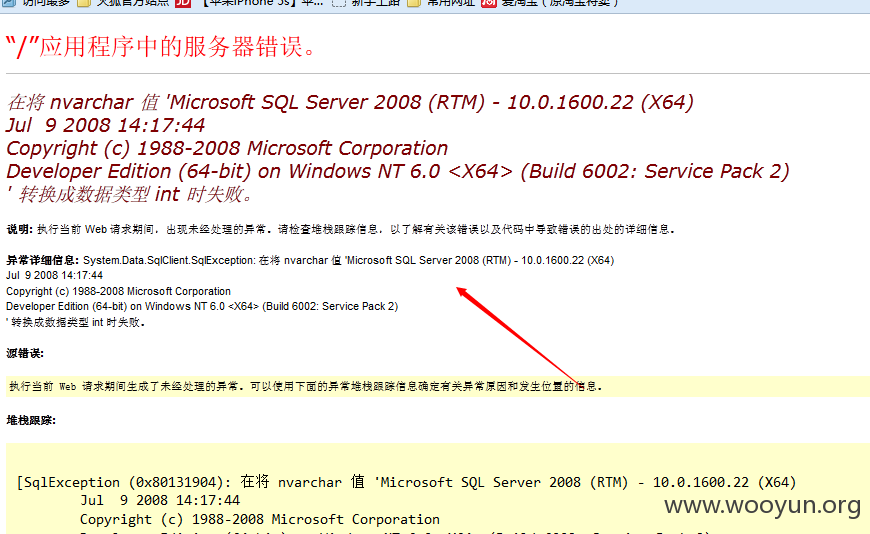The height and width of the screenshot is (534, 870).
Task: Click the italic 'Copyright (c) 1988-2008 Microsoft Corporation' line
Action: pos(227,148)
